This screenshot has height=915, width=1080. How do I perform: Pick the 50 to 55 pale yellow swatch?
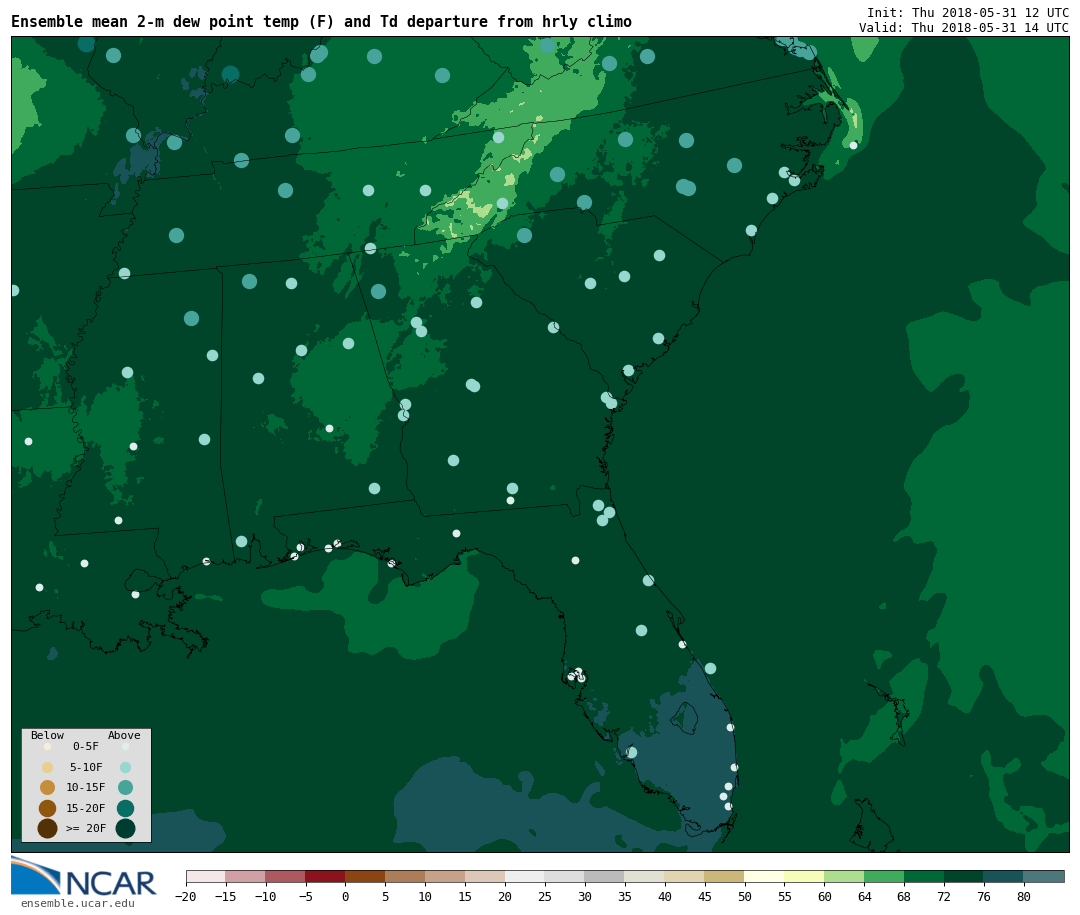(765, 876)
